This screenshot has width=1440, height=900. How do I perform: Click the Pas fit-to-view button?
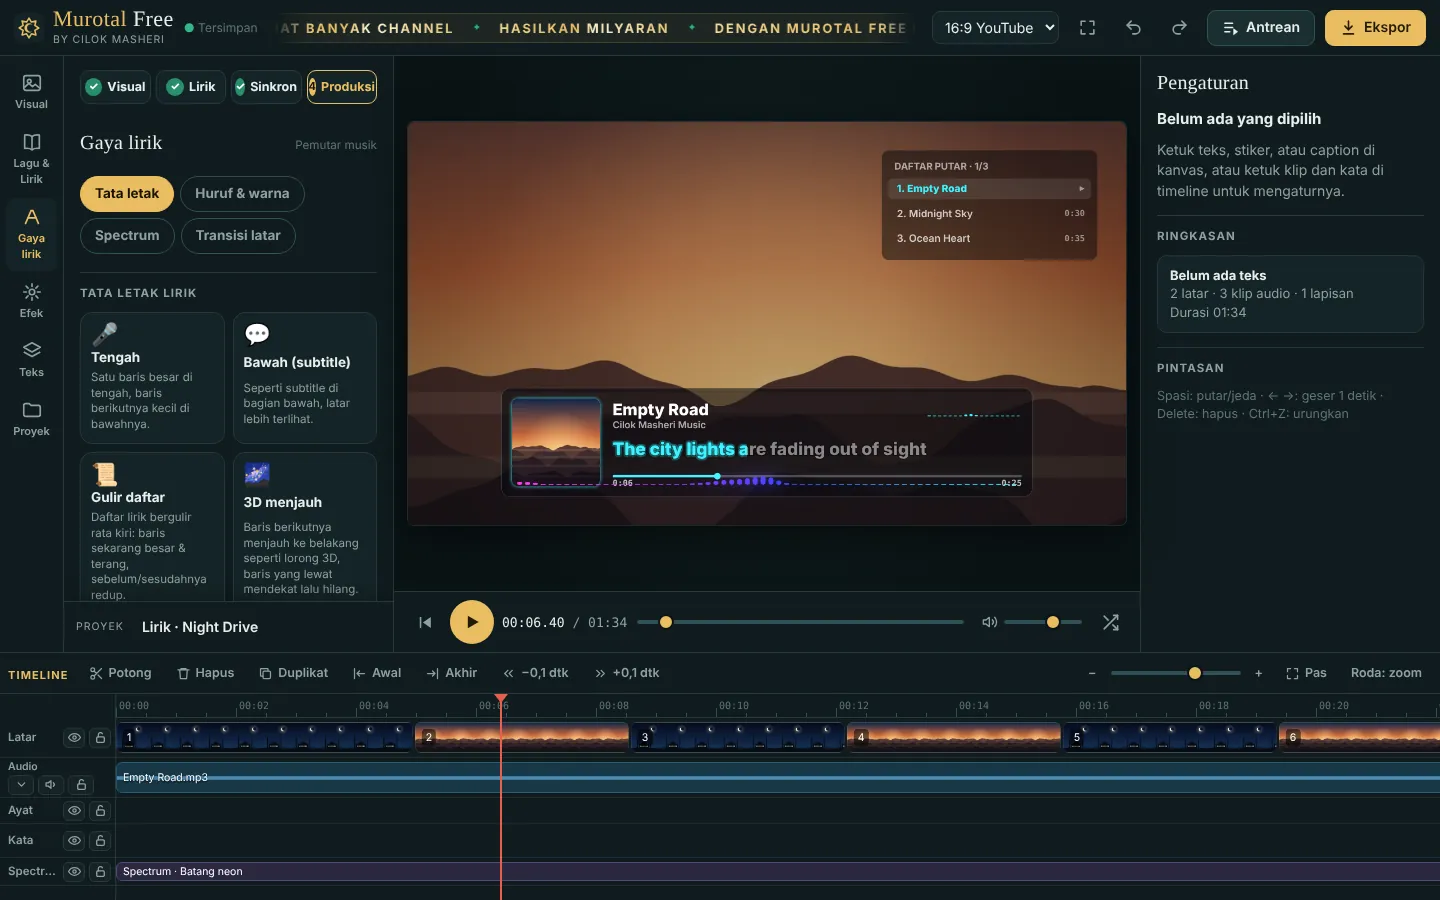click(x=1306, y=673)
